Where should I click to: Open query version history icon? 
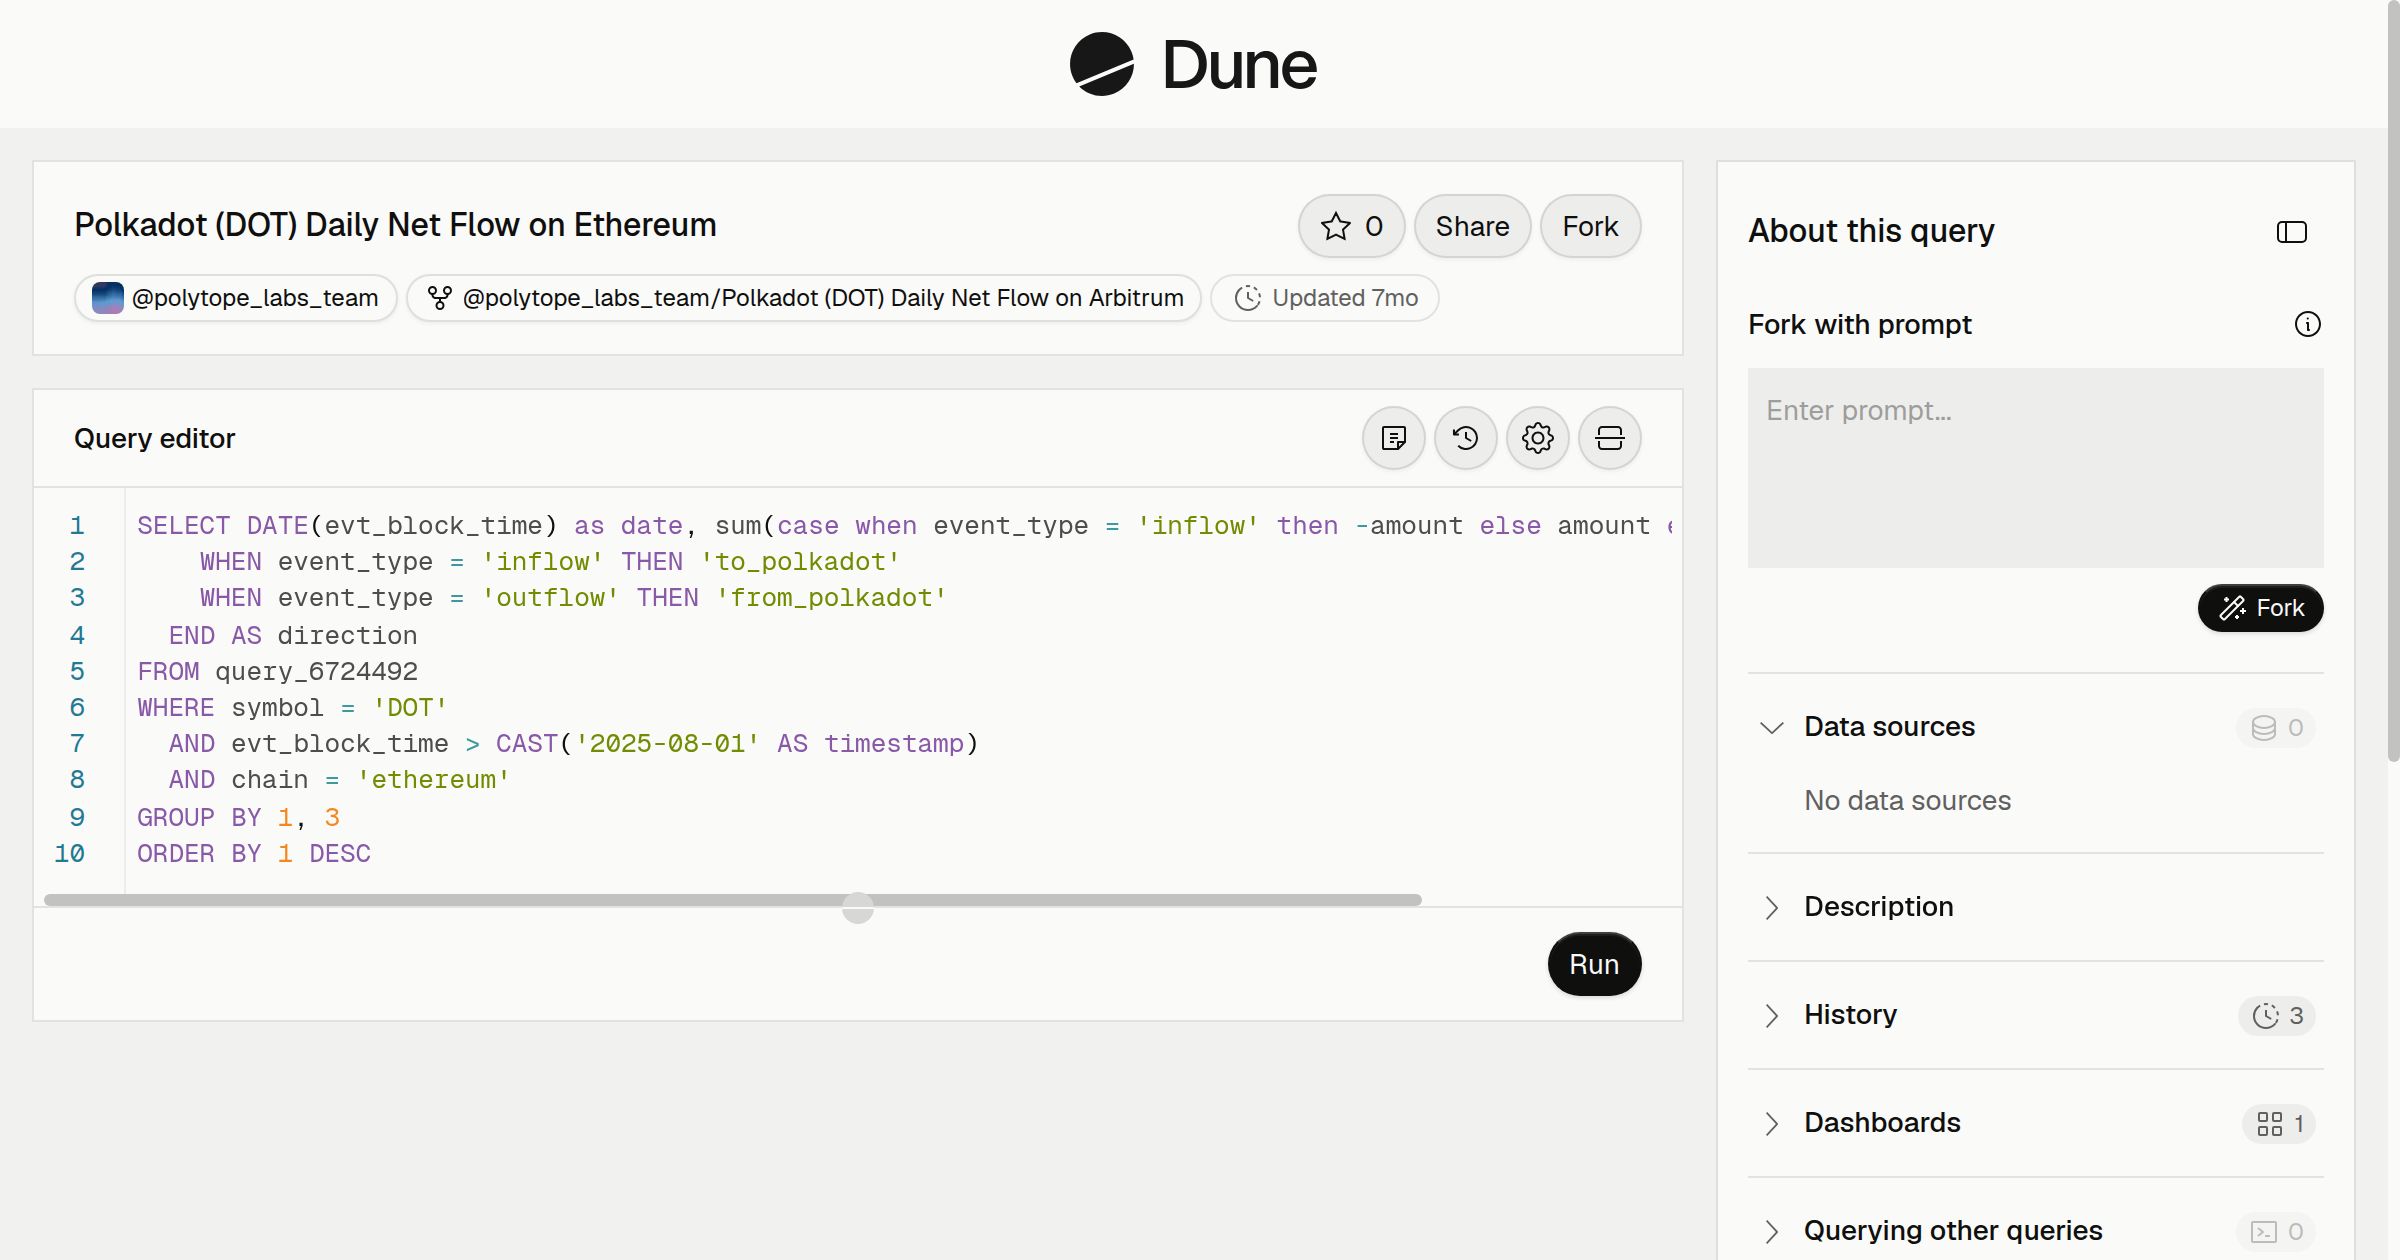[x=1465, y=438]
